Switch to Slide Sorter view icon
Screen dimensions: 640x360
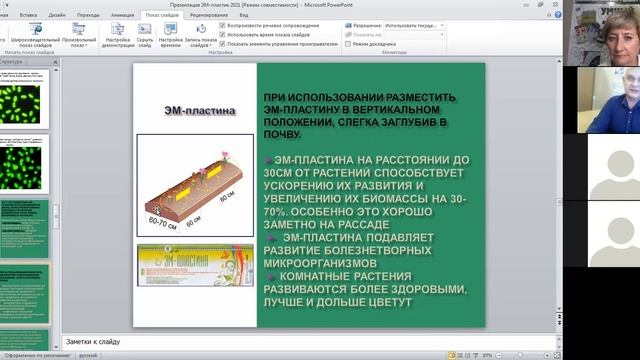460,356
